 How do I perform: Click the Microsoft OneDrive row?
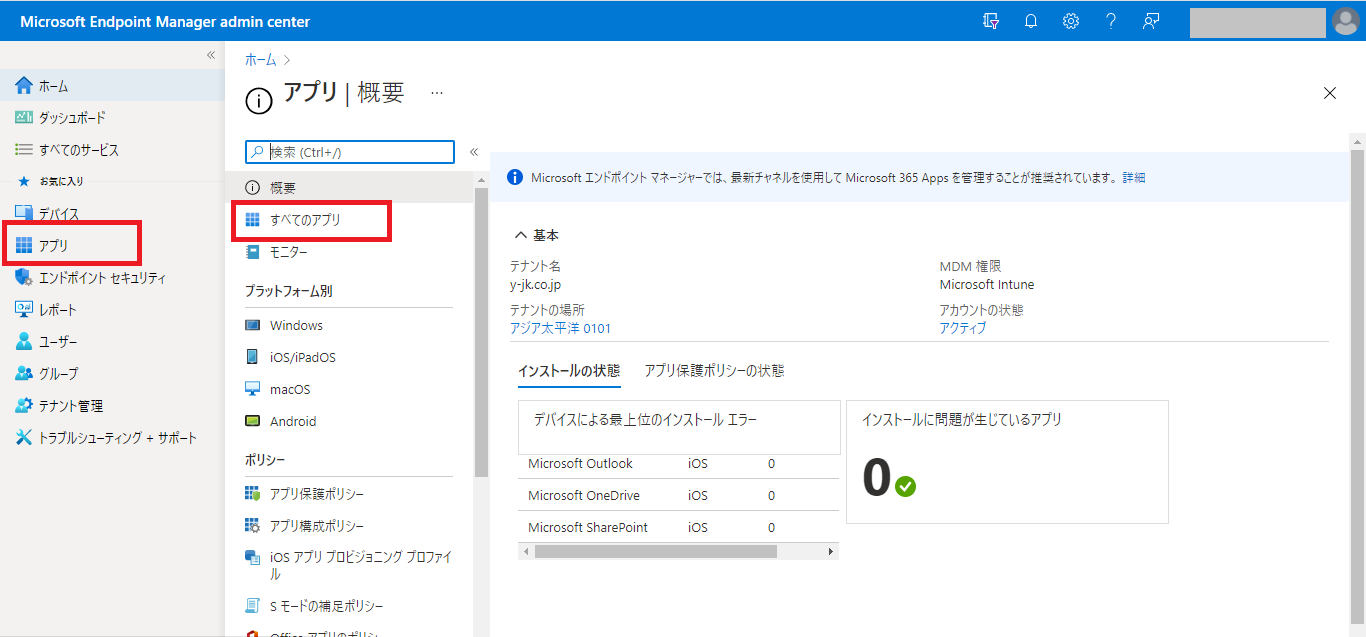(x=679, y=495)
